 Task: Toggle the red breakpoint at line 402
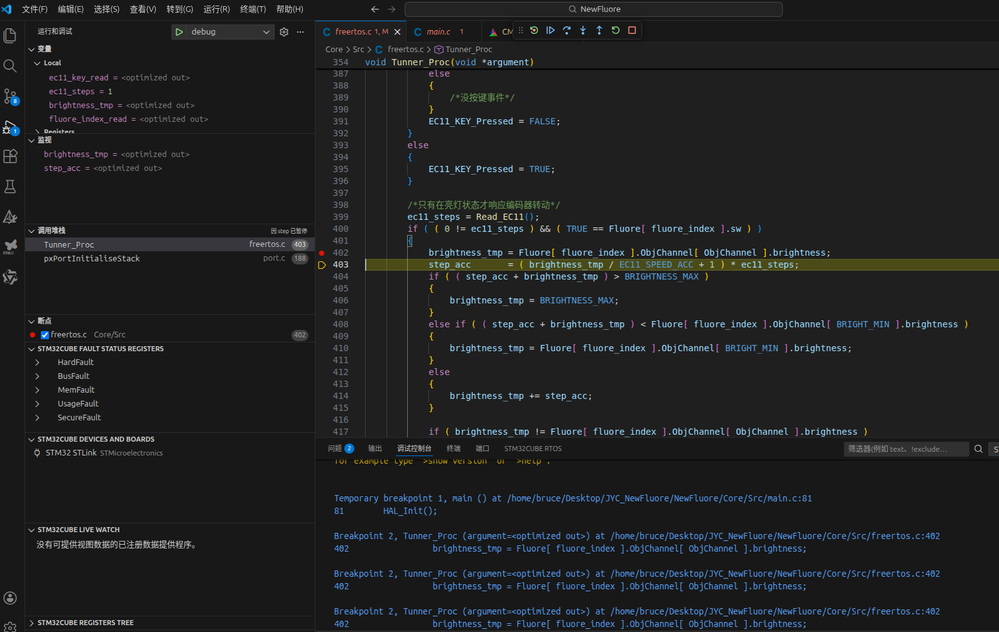click(x=322, y=253)
